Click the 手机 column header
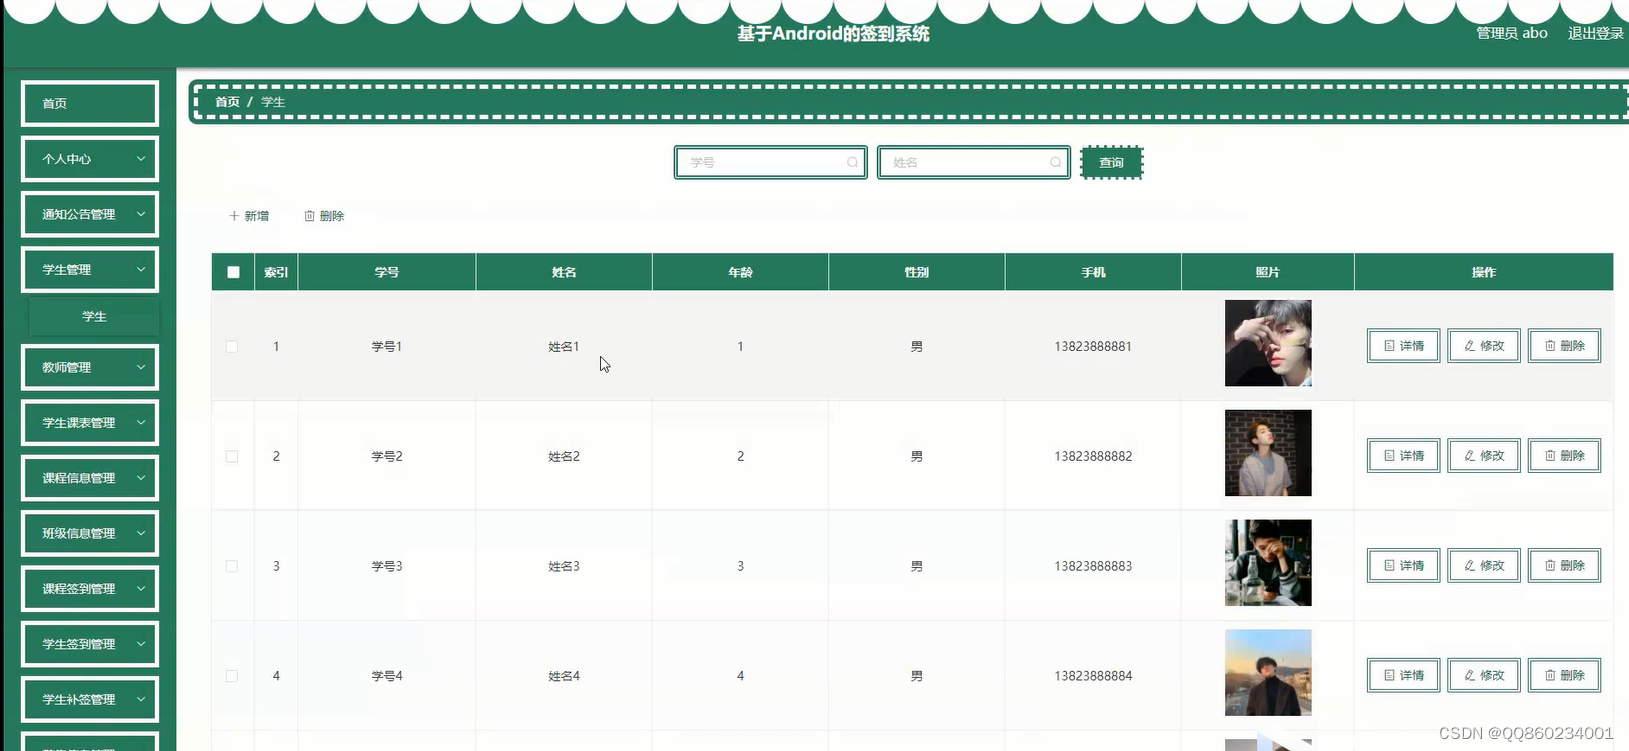1629x751 pixels. (1093, 272)
